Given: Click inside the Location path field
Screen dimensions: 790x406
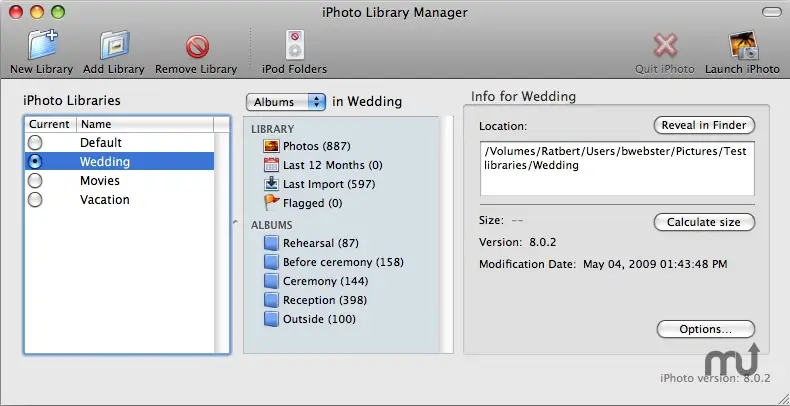Looking at the screenshot, I should coord(617,168).
